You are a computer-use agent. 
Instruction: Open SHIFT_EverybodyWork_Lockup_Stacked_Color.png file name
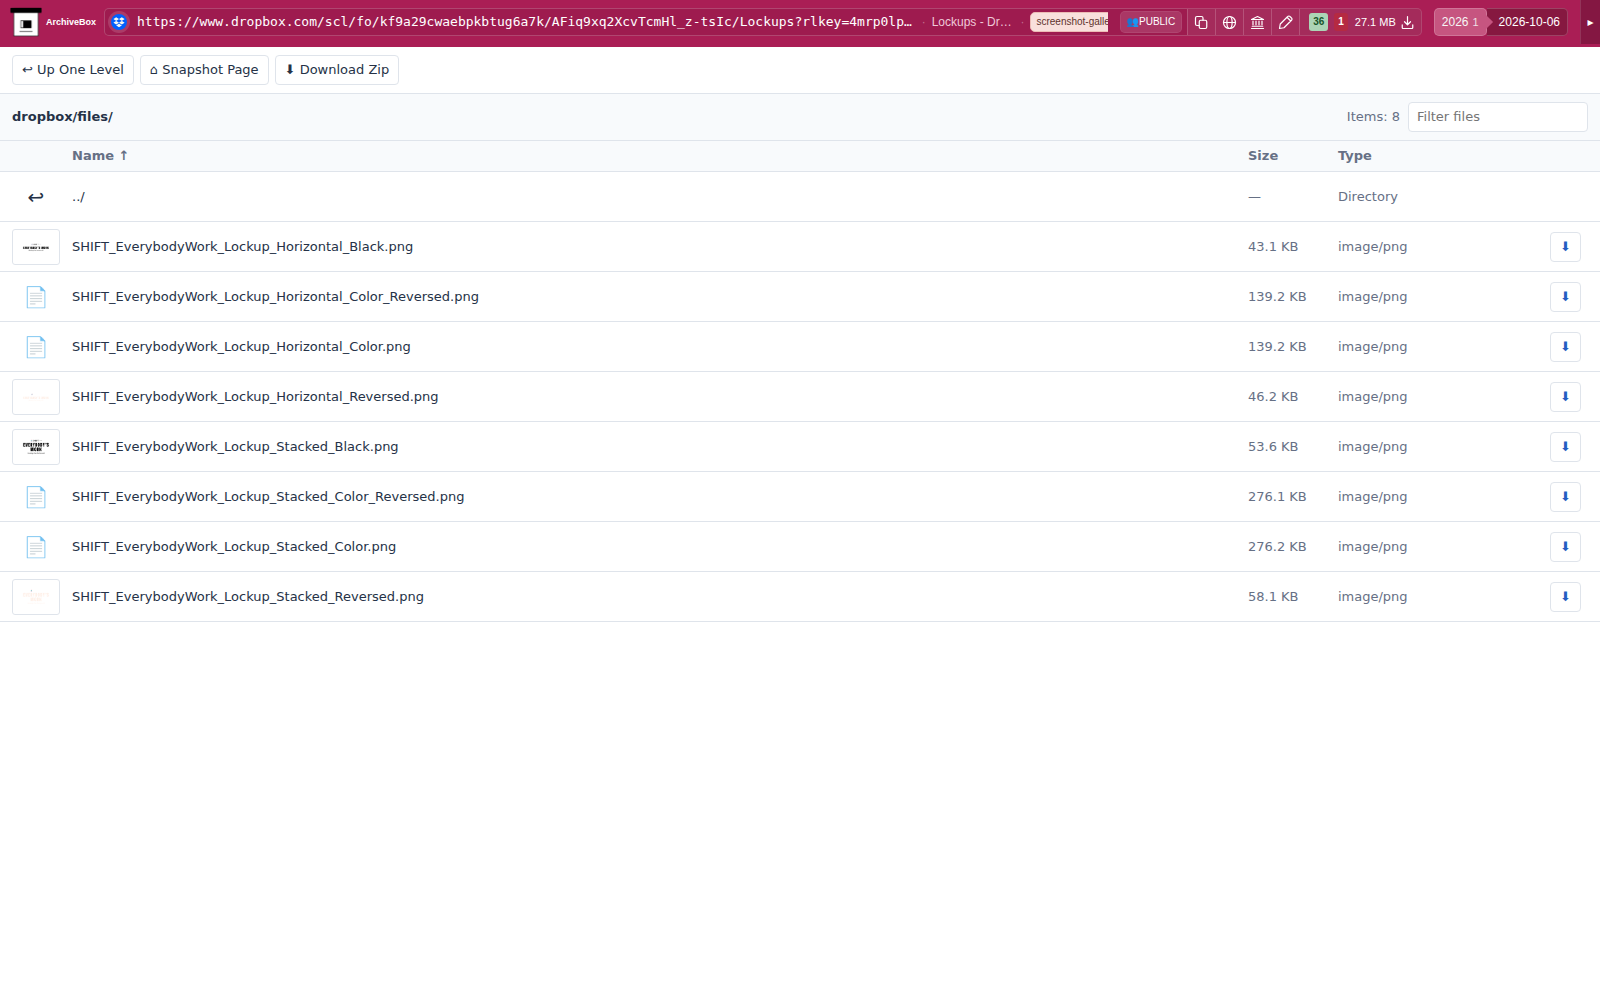coord(234,547)
